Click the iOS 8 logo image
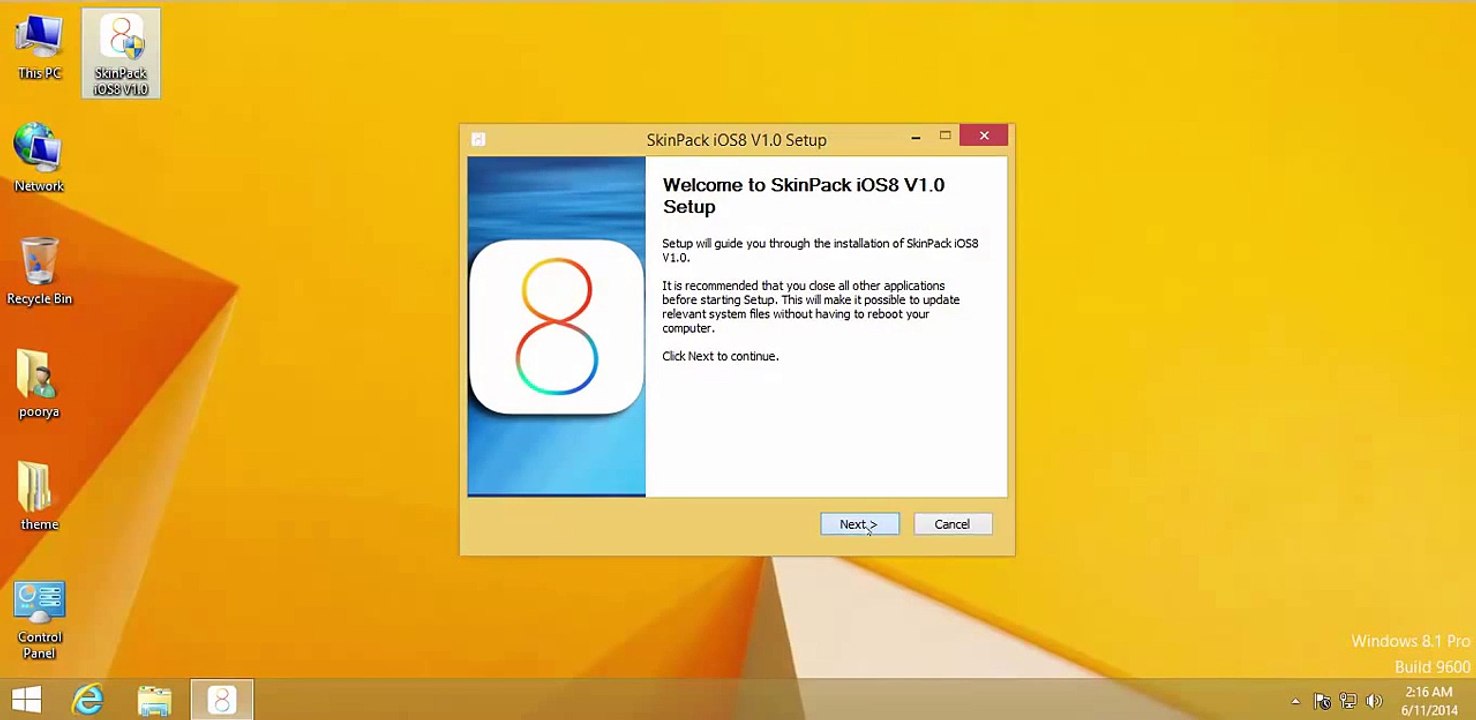The width and height of the screenshot is (1476, 720). pyautogui.click(x=556, y=327)
